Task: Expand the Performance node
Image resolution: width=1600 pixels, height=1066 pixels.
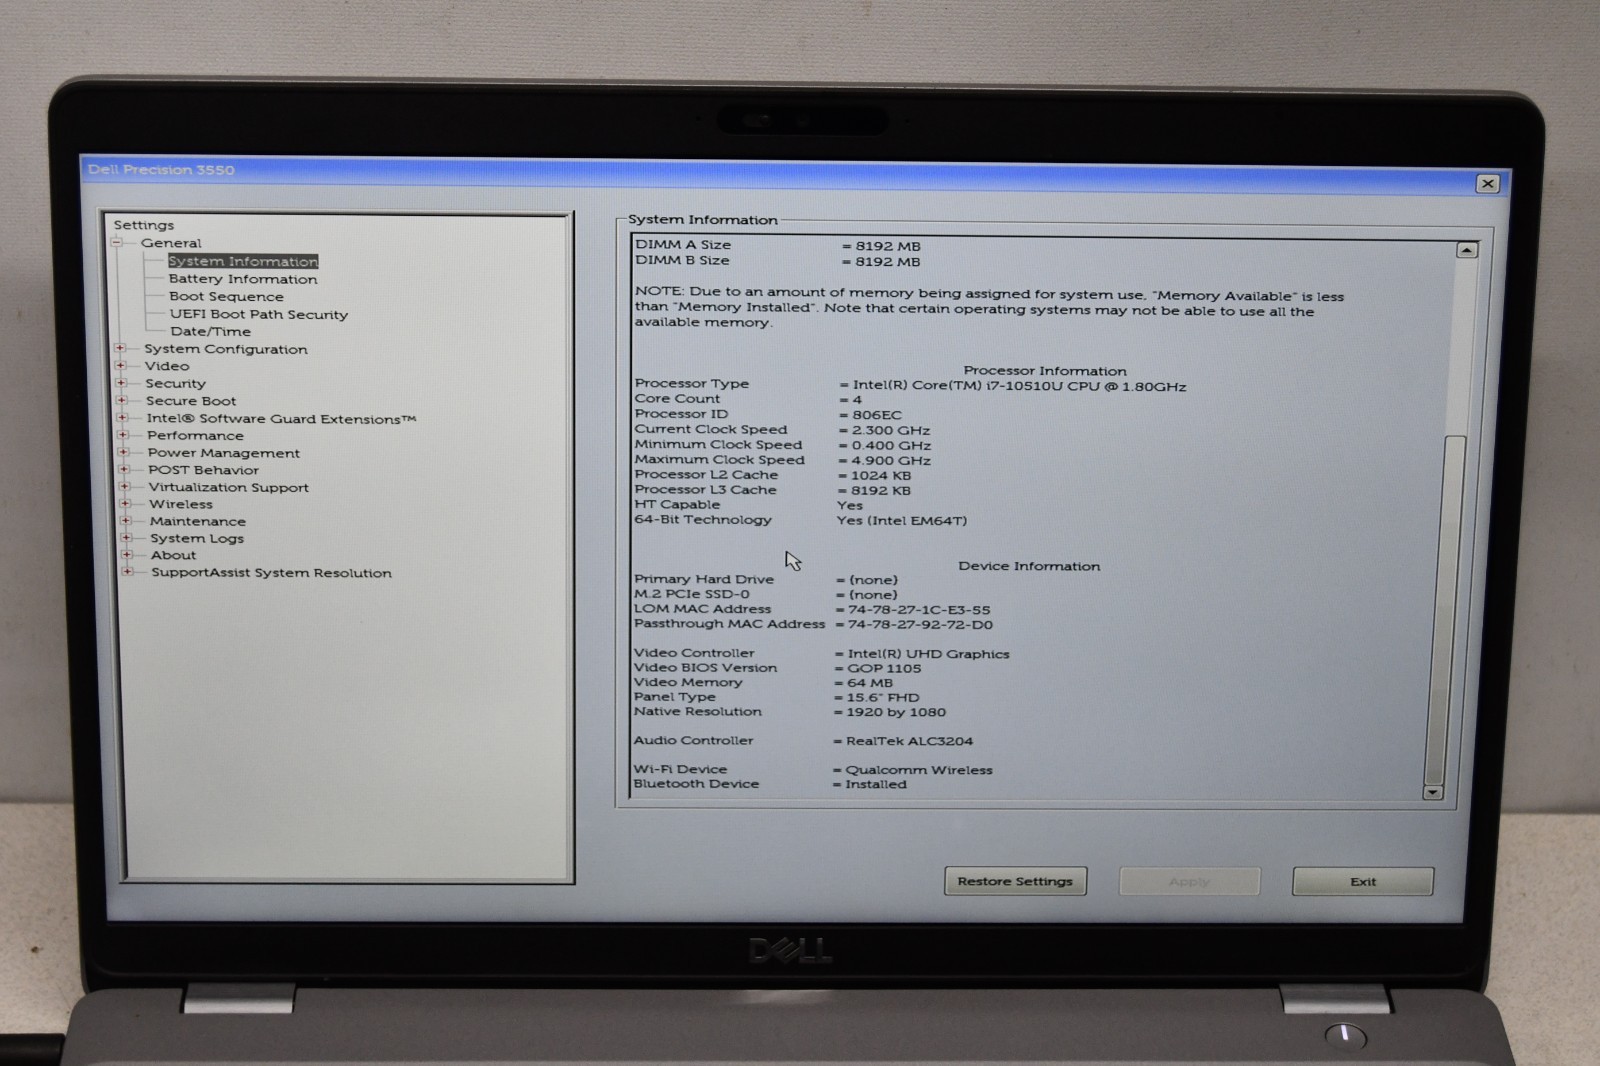Action: [x=123, y=435]
